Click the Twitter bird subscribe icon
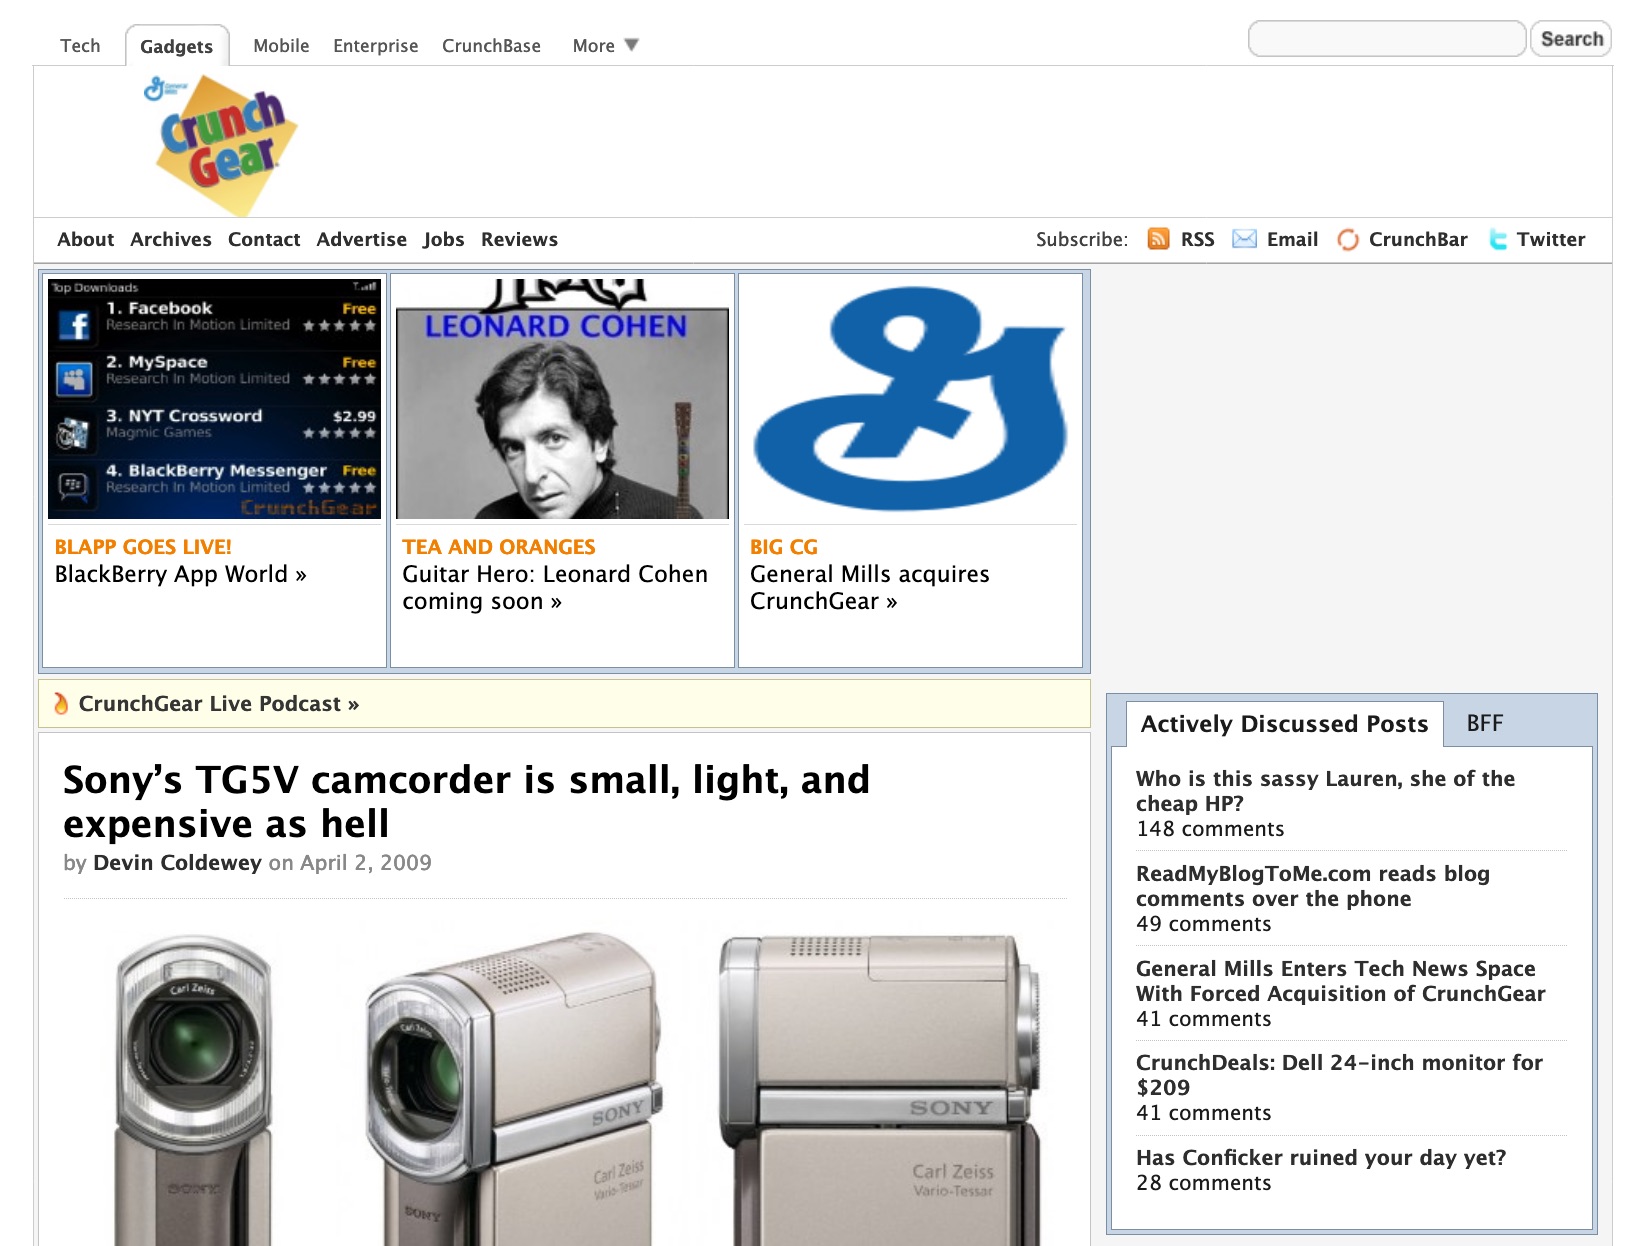 [1497, 239]
